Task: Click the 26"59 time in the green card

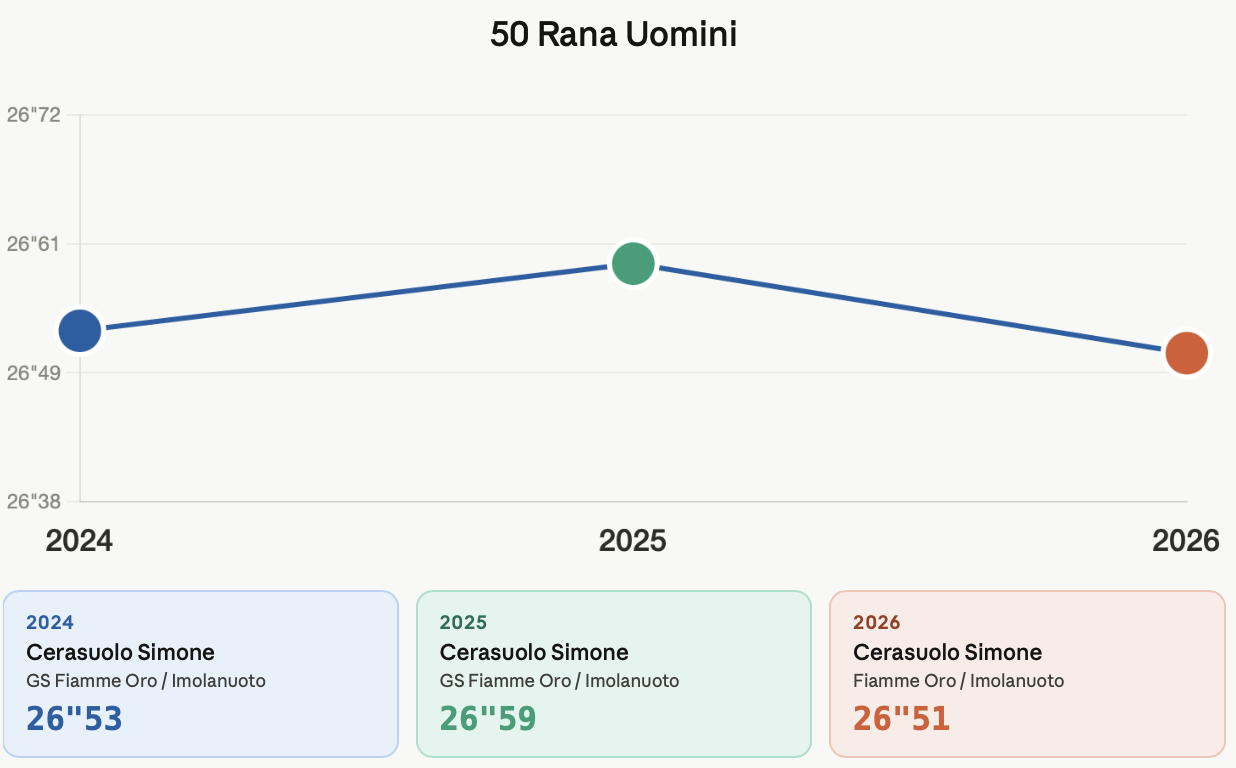Action: coord(488,718)
